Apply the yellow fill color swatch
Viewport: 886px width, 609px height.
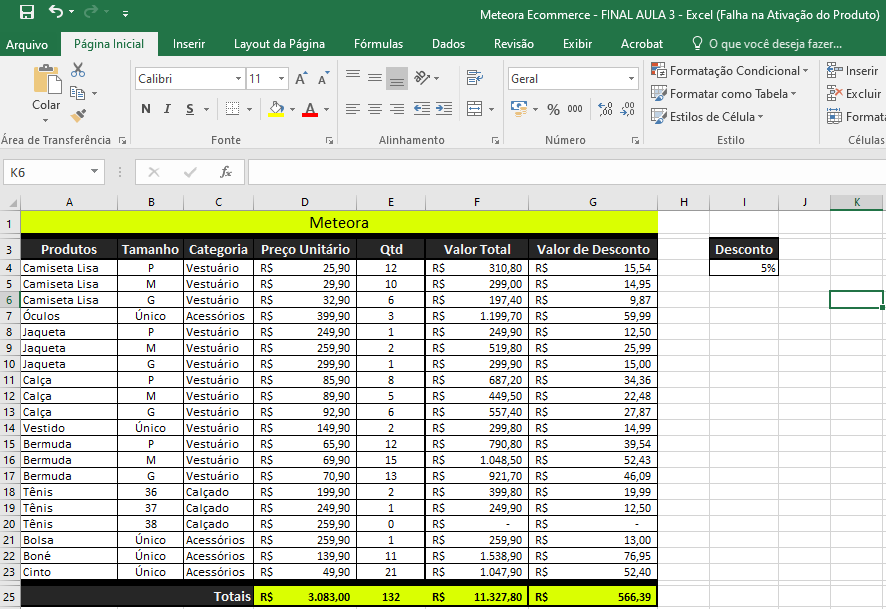[276, 109]
